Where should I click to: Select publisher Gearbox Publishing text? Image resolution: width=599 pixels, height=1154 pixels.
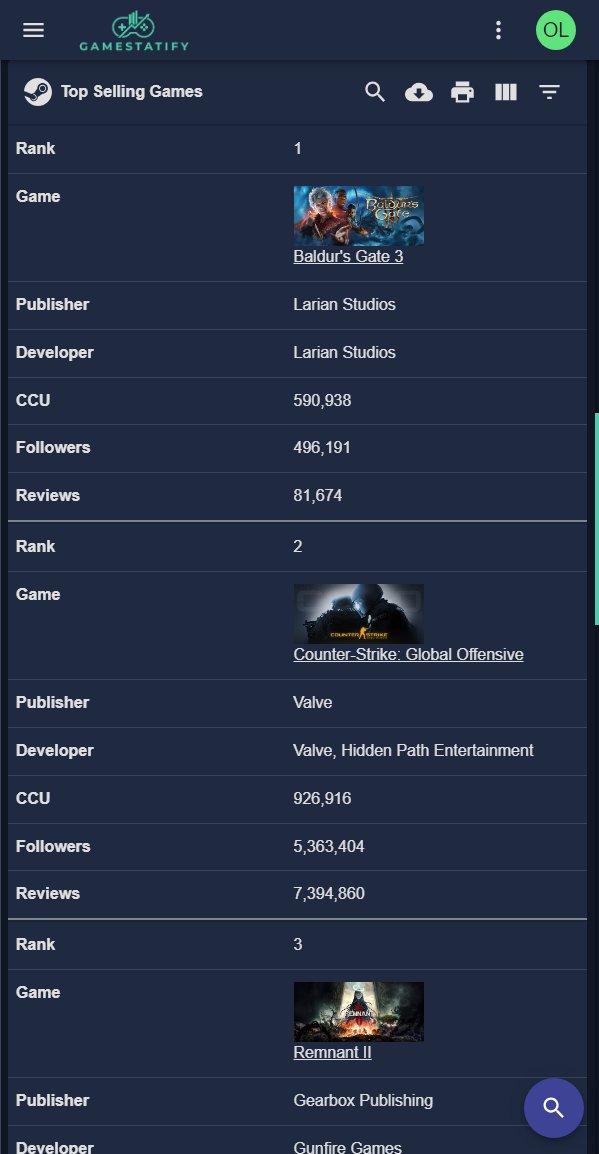364,1101
